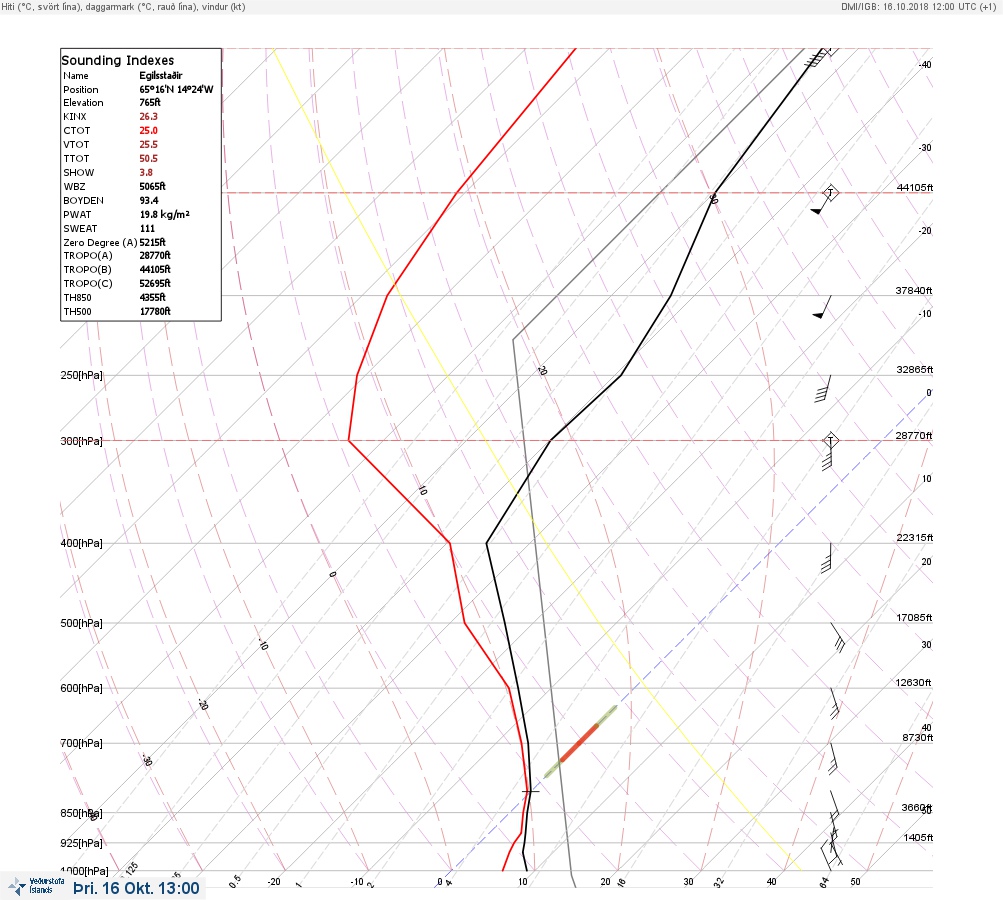
Task: Click the 37840ft height label
Action: pos(913,290)
